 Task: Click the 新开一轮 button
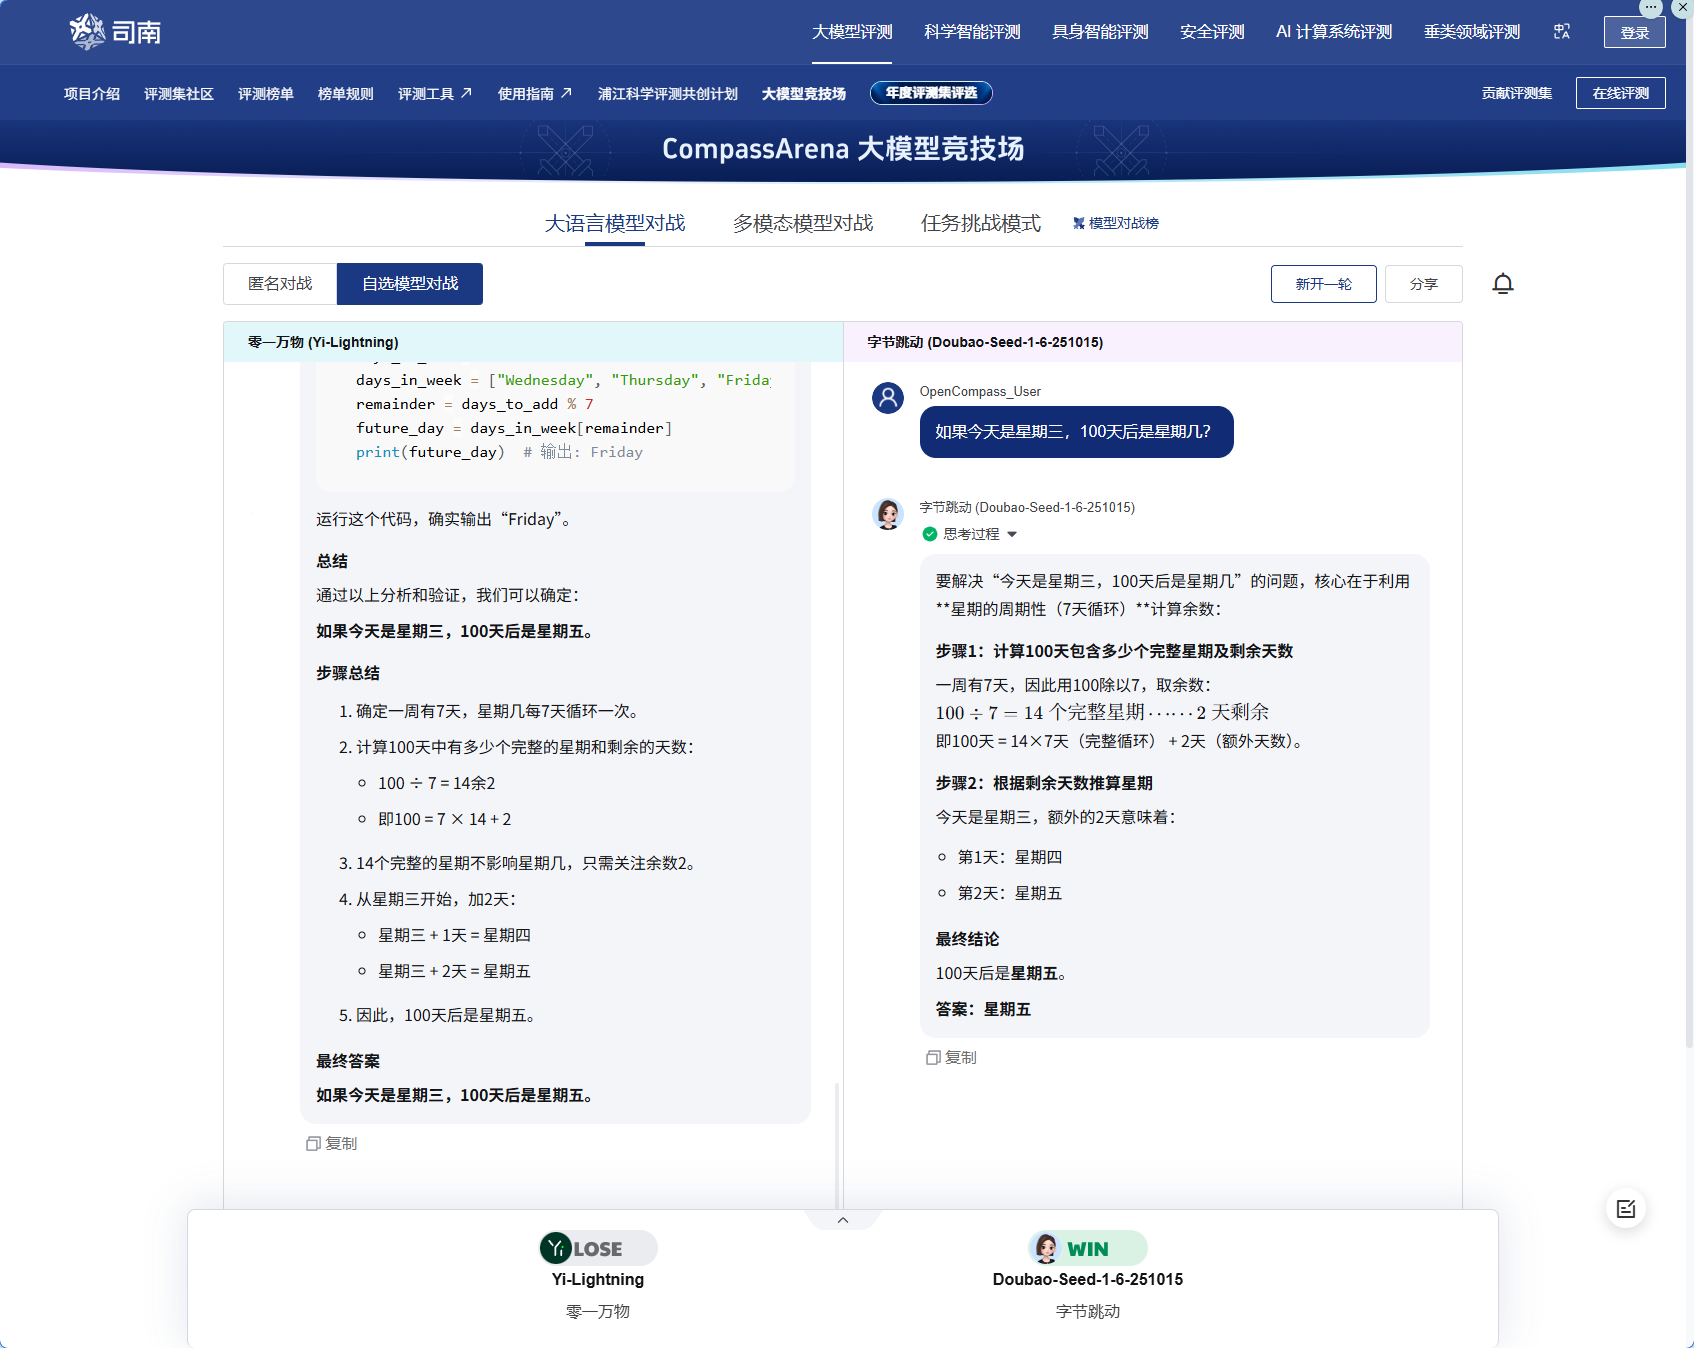1324,284
